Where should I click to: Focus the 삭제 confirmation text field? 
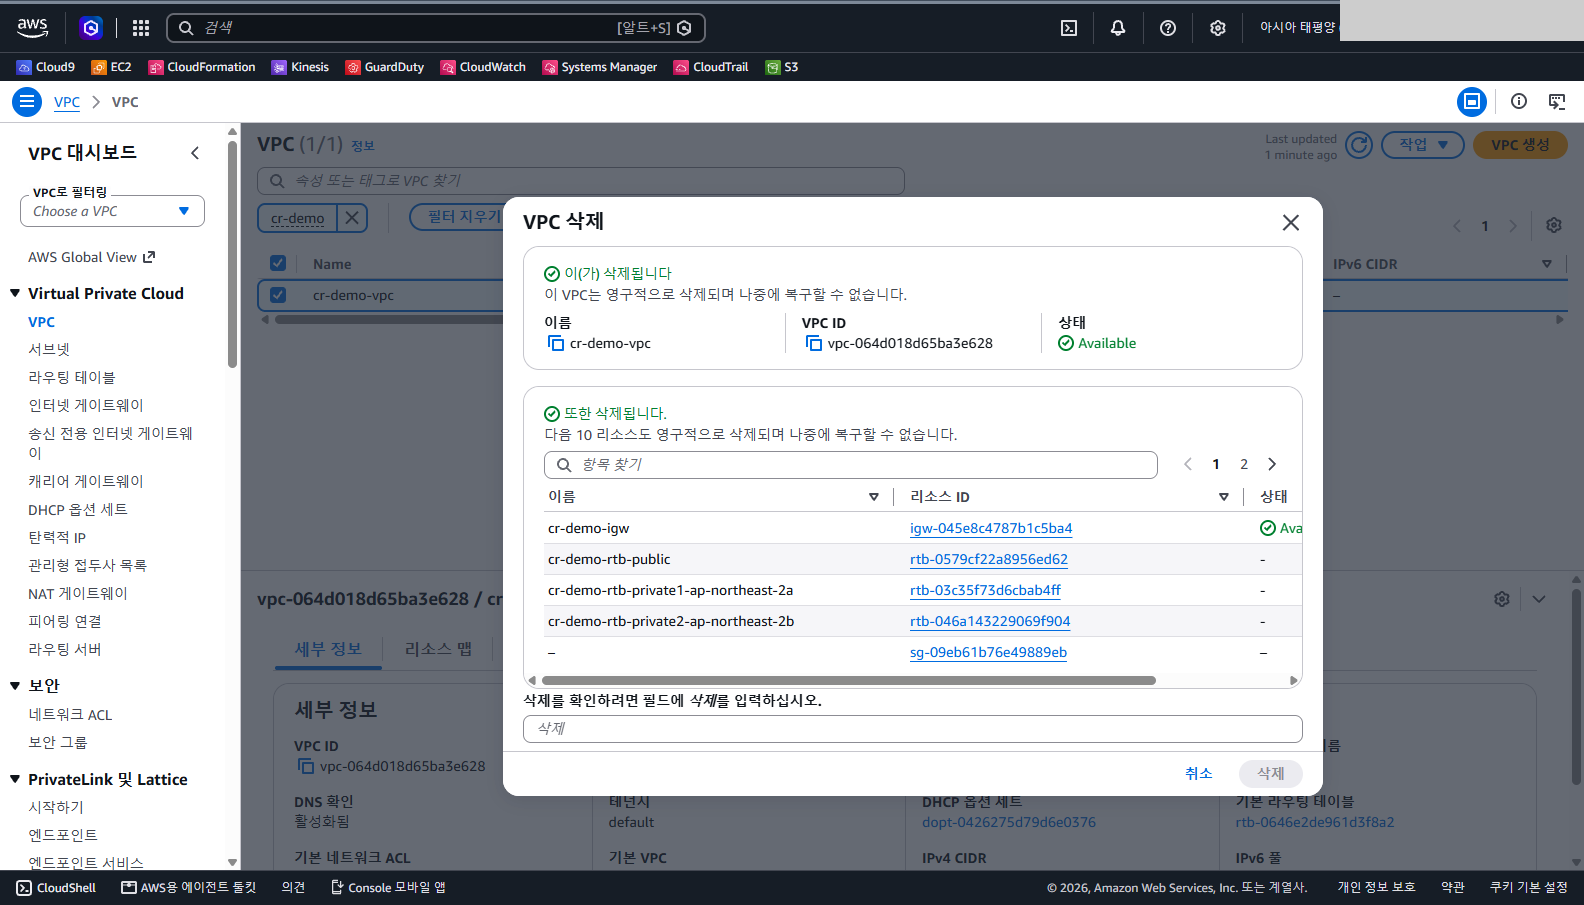913,729
